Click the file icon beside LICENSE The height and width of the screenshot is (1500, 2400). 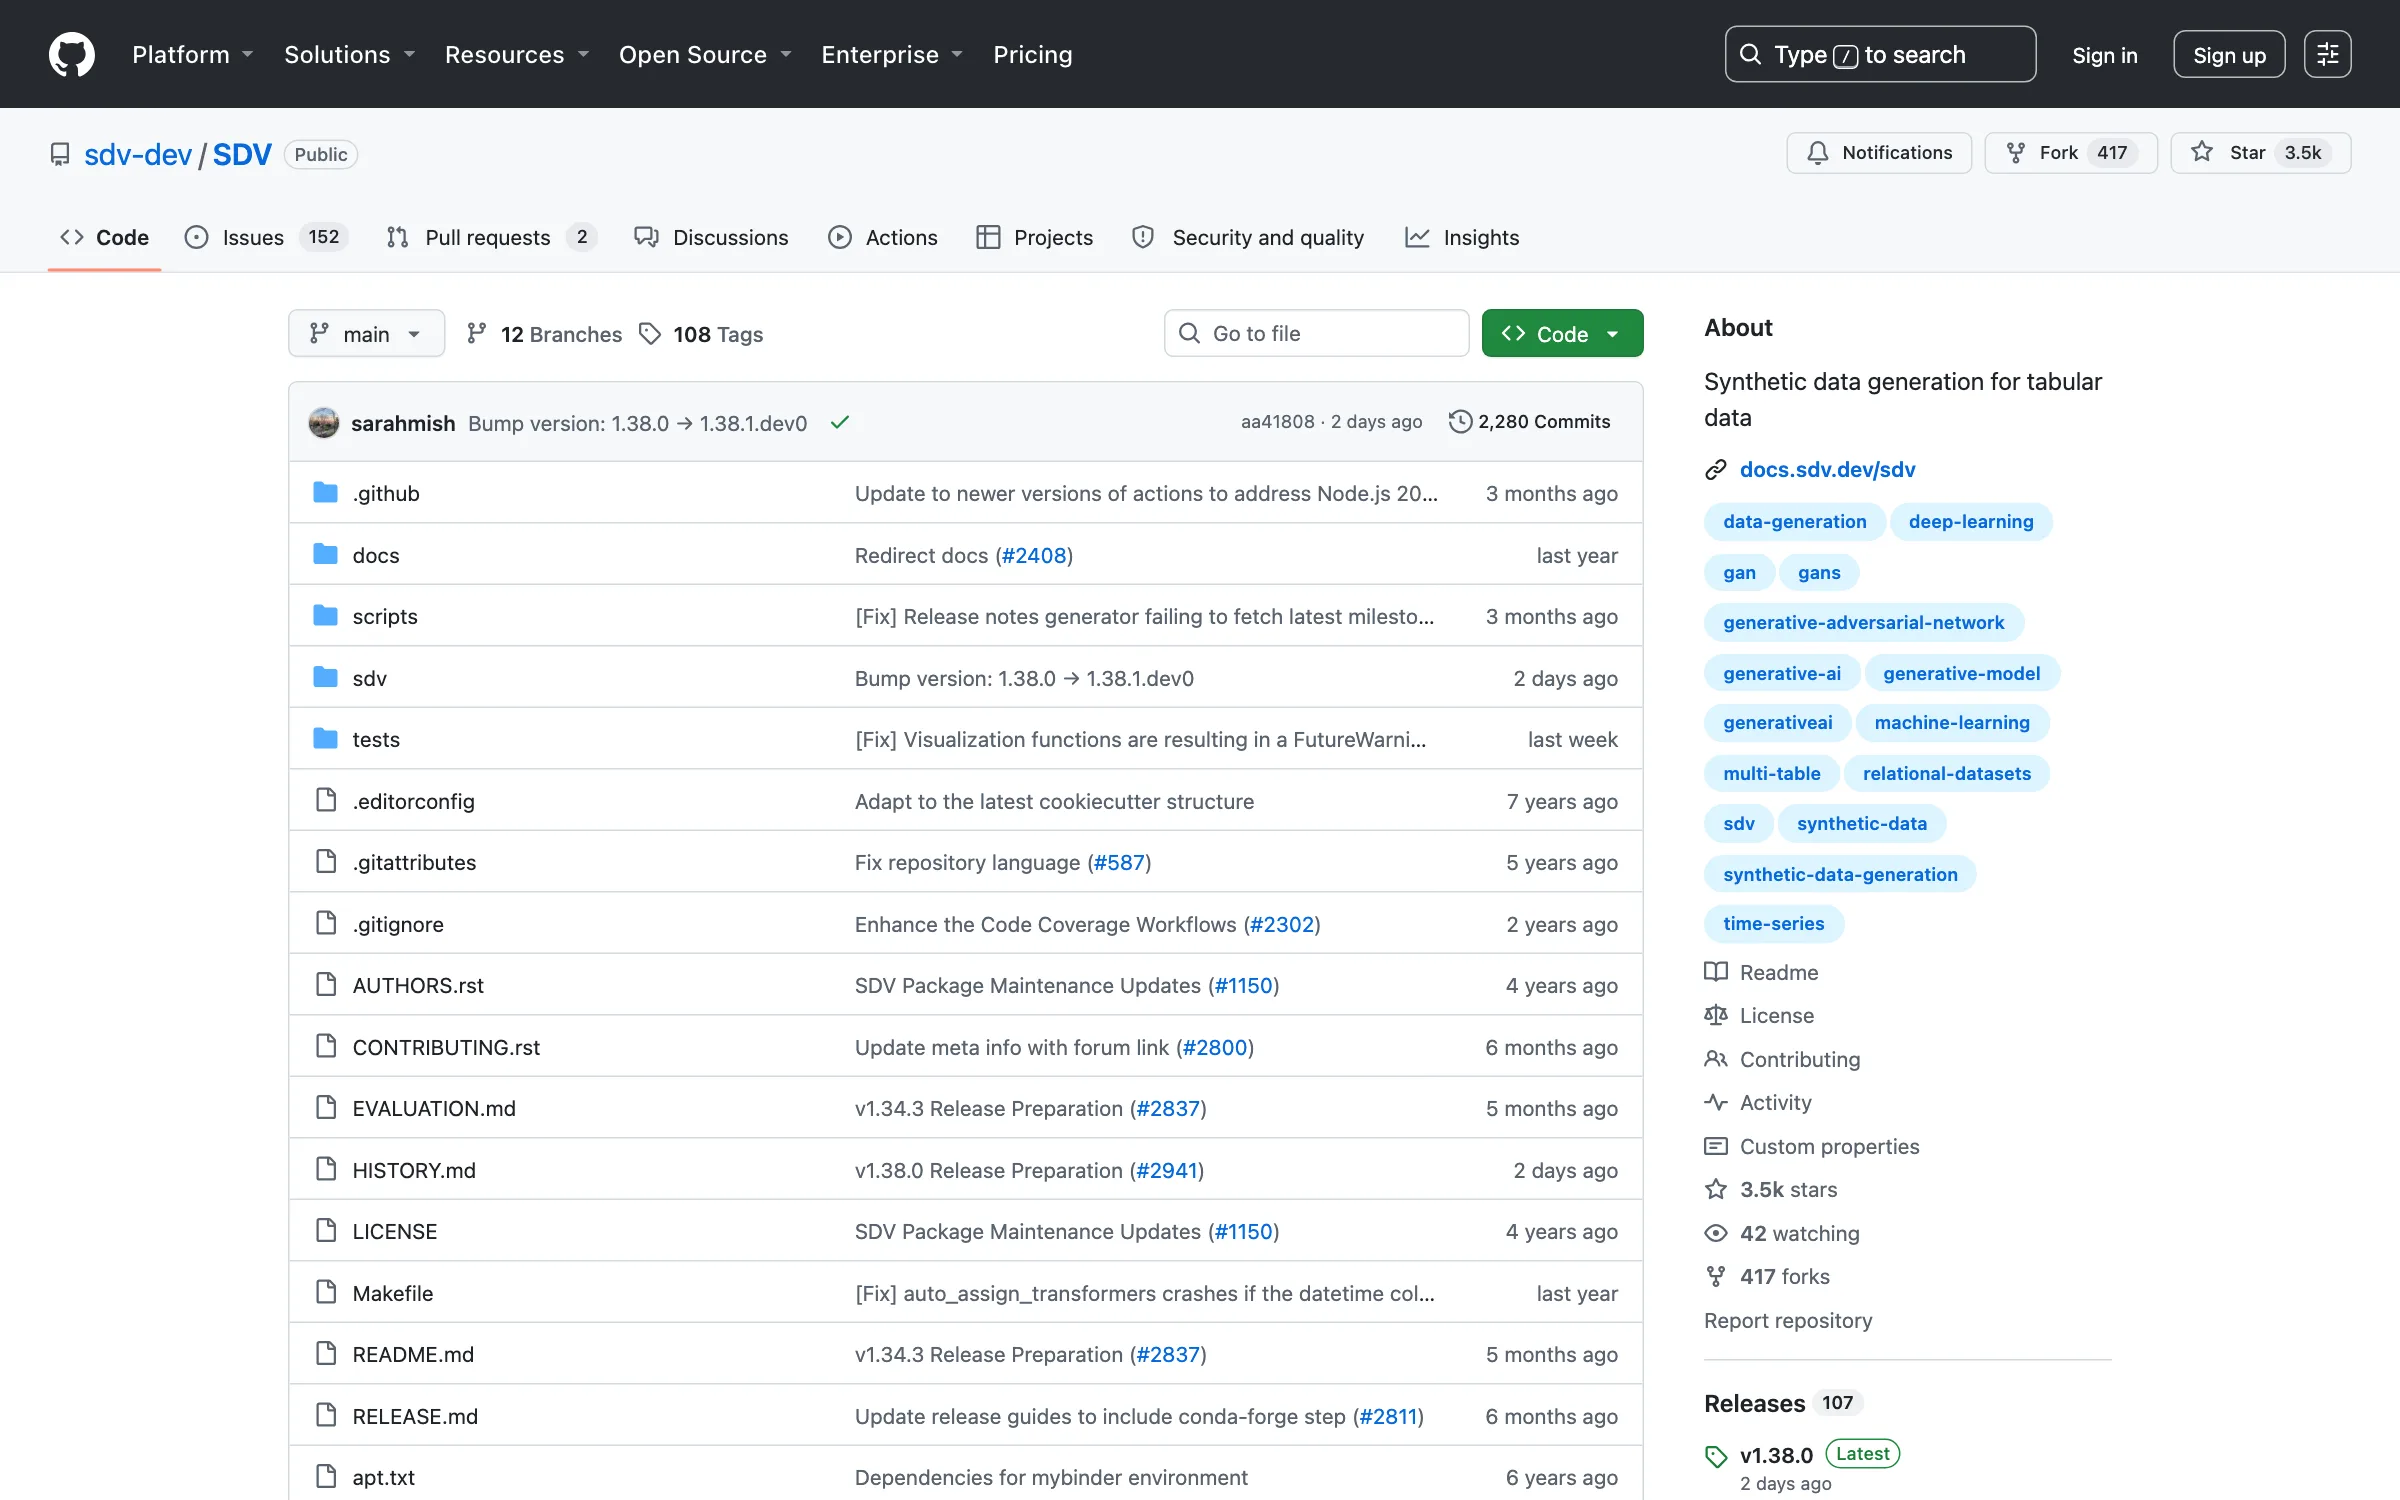pos(326,1231)
